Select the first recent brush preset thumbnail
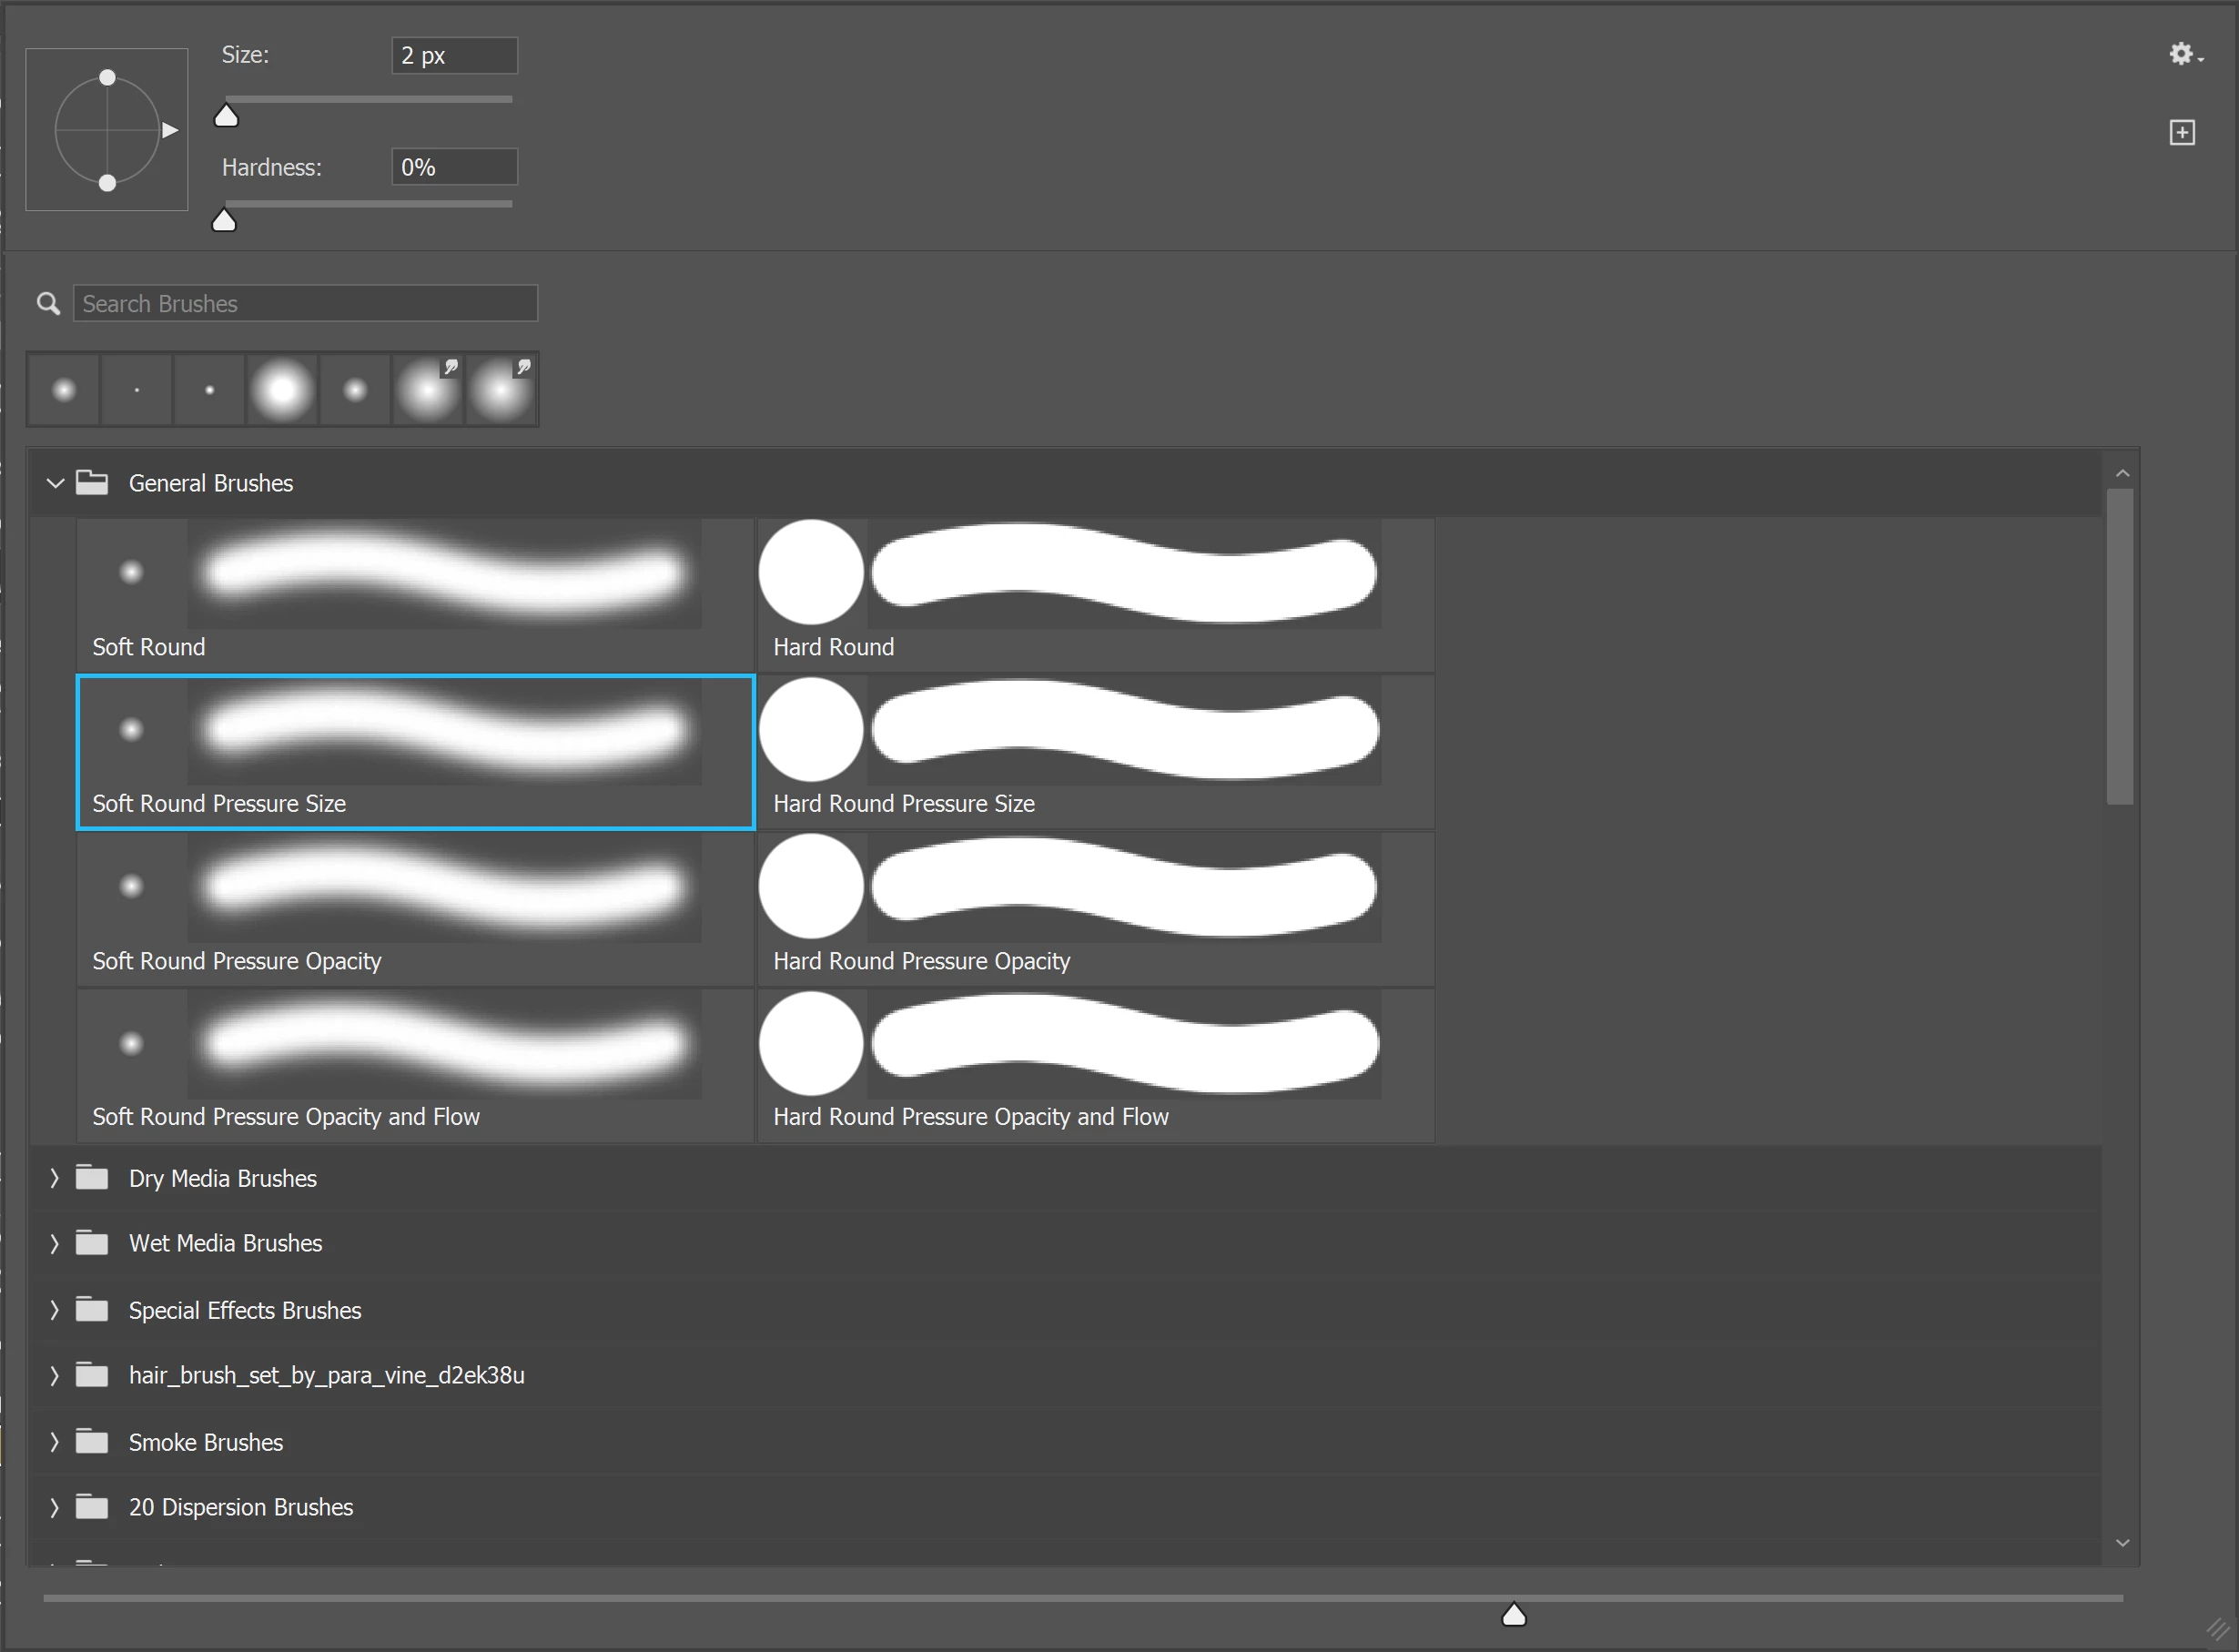The image size is (2239, 1652). coord(64,390)
